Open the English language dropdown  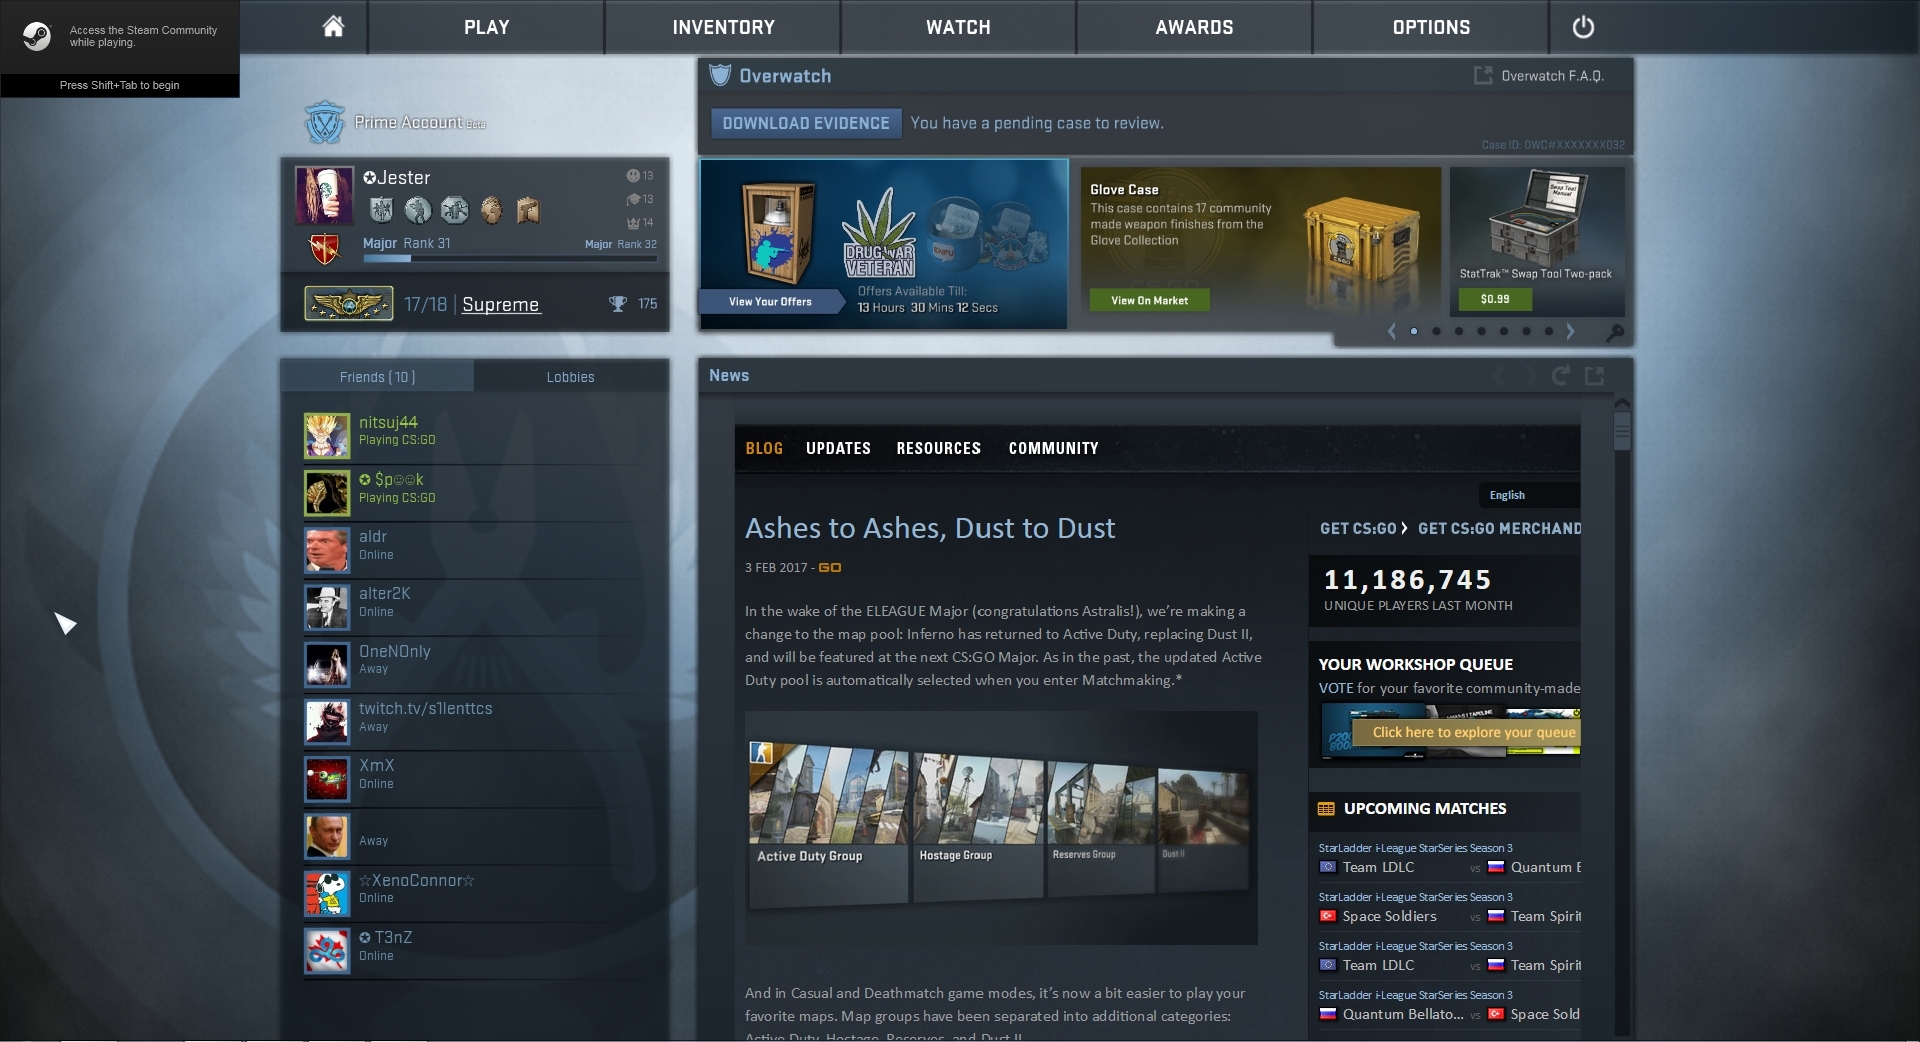[1529, 495]
